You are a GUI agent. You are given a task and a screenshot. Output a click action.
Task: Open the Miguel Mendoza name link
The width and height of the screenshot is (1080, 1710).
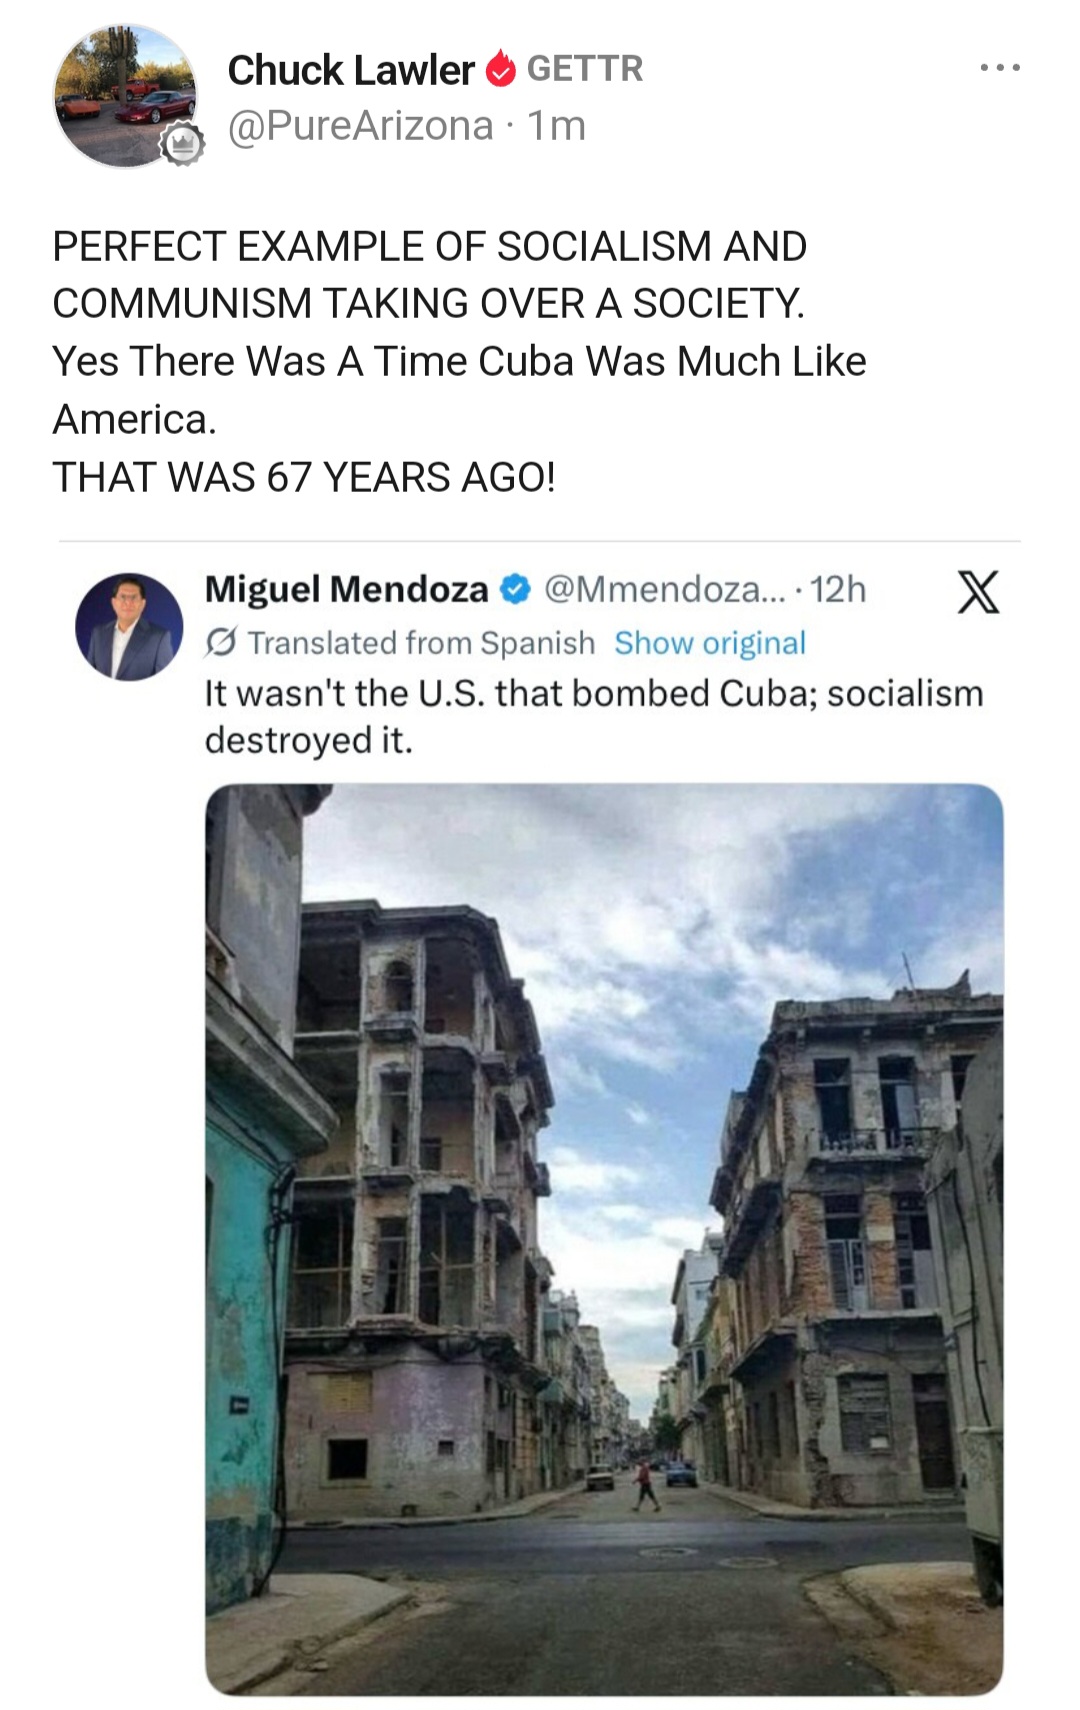pos(346,590)
